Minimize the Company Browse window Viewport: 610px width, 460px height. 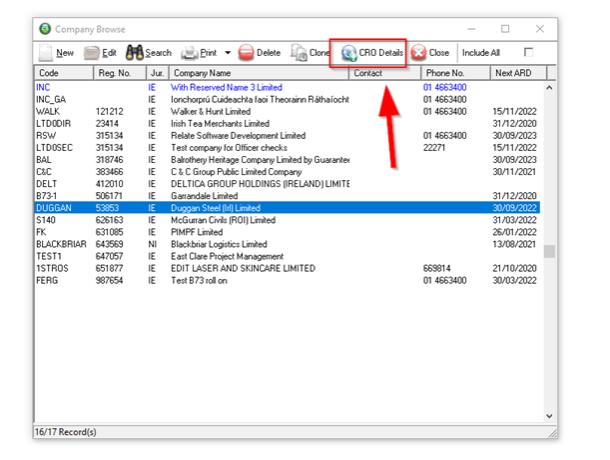pos(471,29)
